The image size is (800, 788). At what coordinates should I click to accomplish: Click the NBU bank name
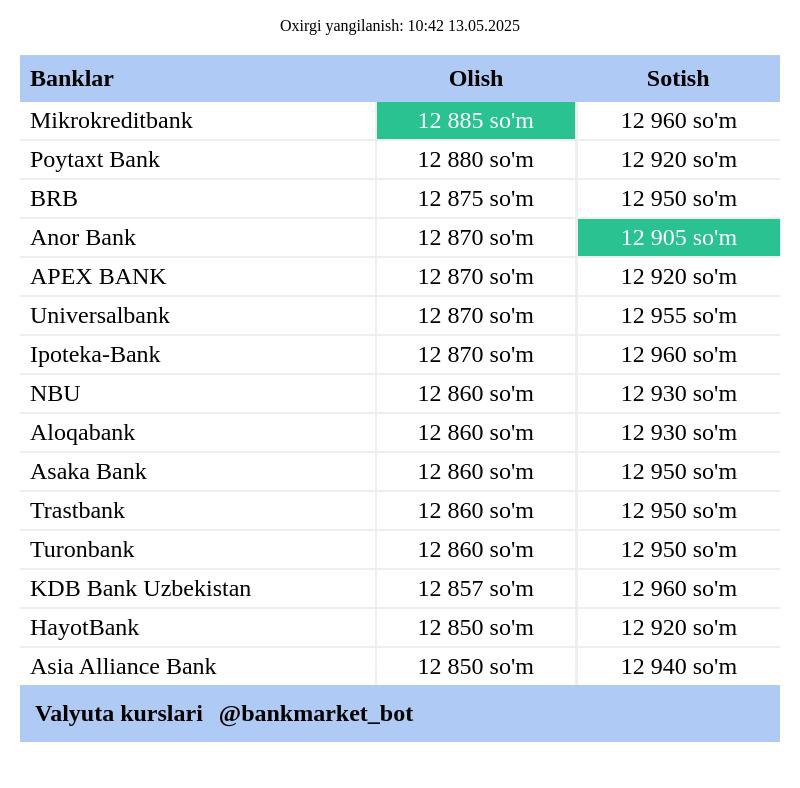pyautogui.click(x=55, y=393)
